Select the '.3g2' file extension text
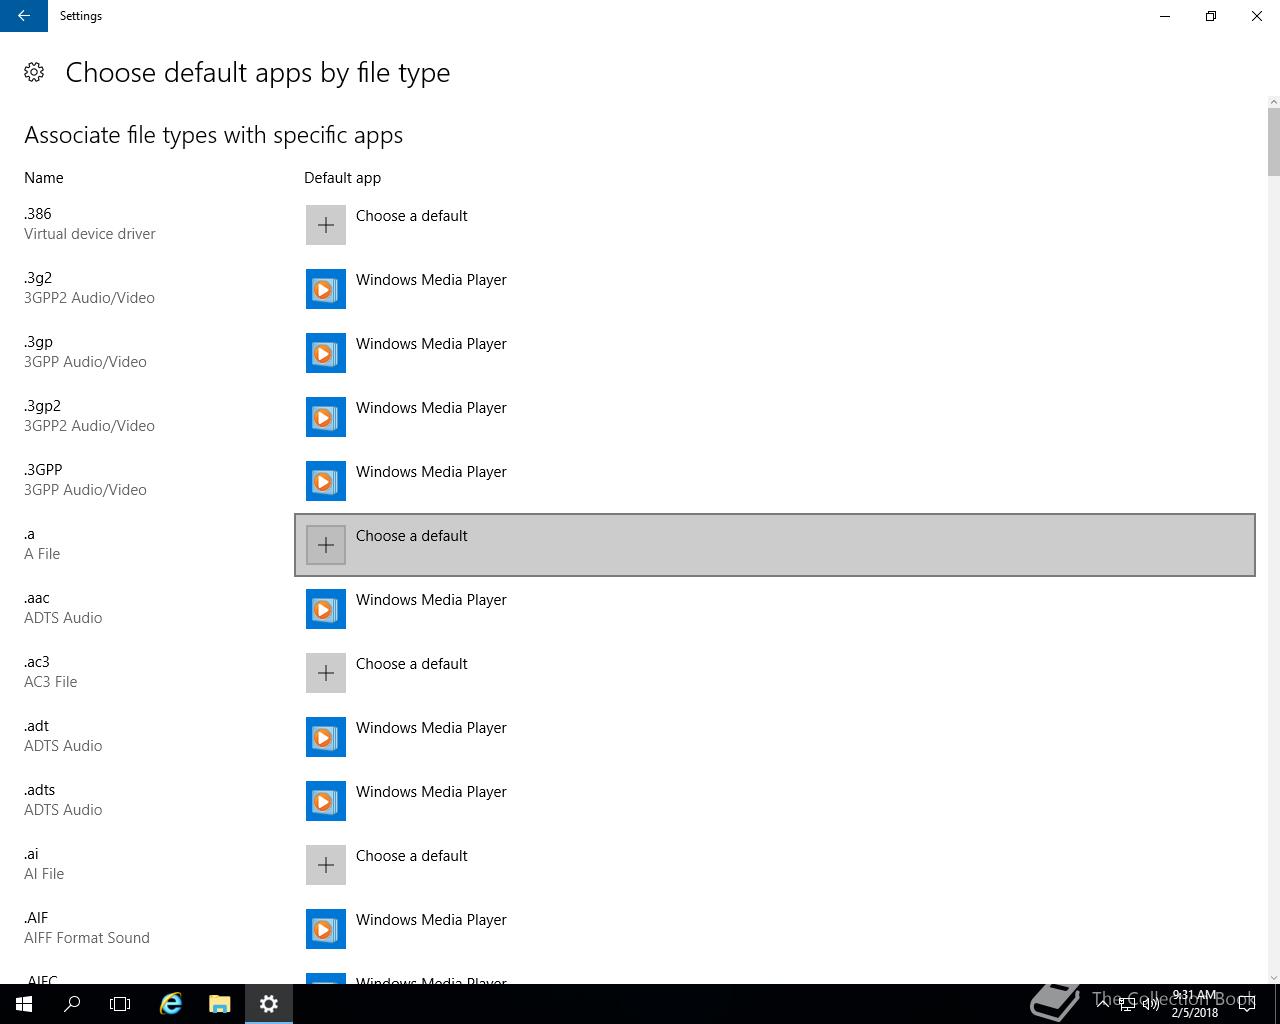 click(38, 278)
